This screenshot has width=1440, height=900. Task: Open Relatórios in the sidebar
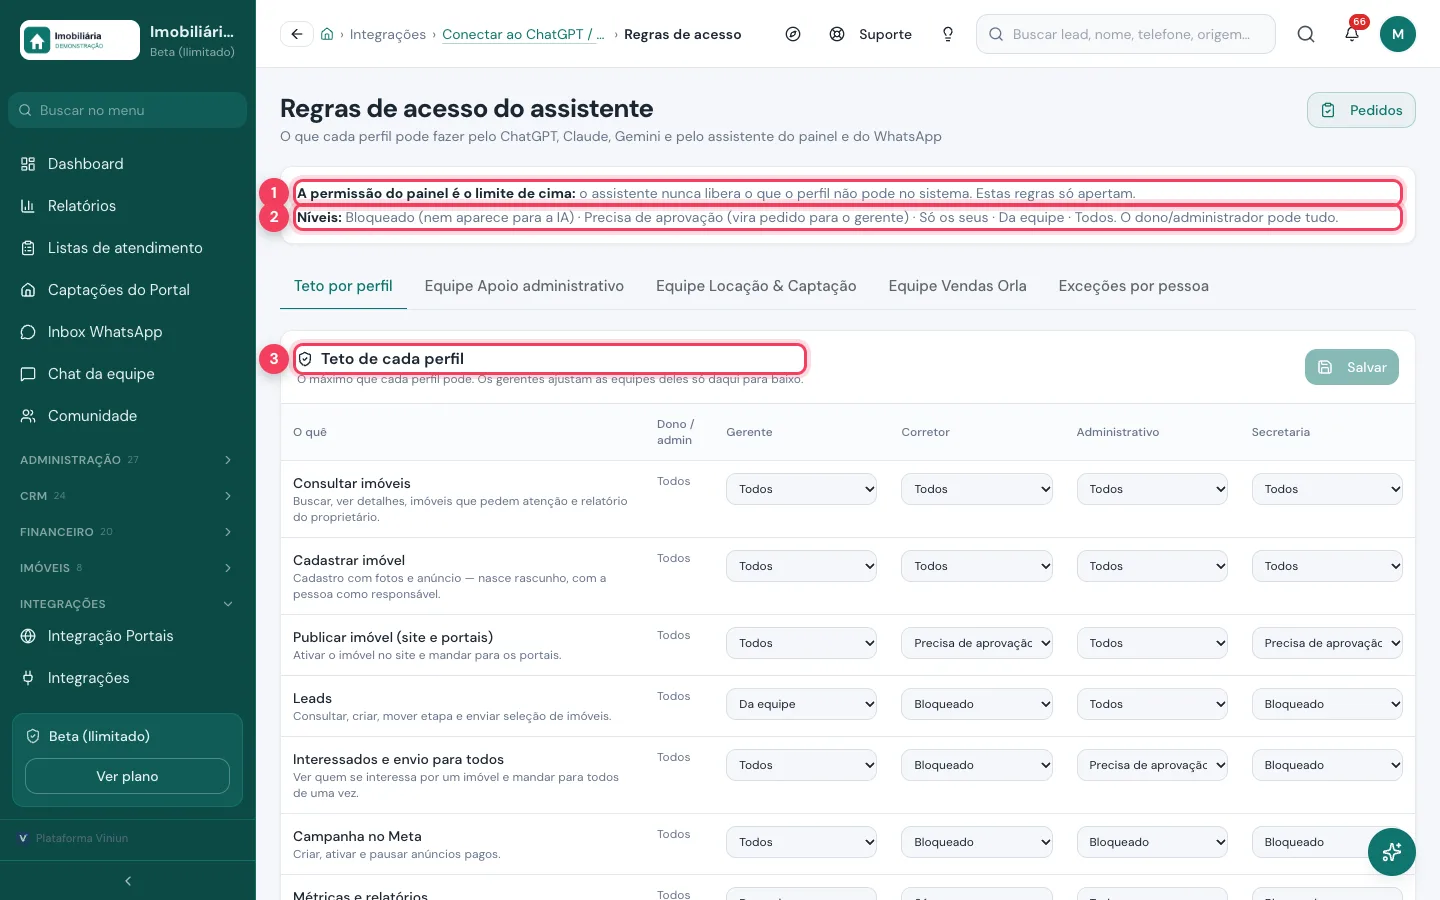127,206
